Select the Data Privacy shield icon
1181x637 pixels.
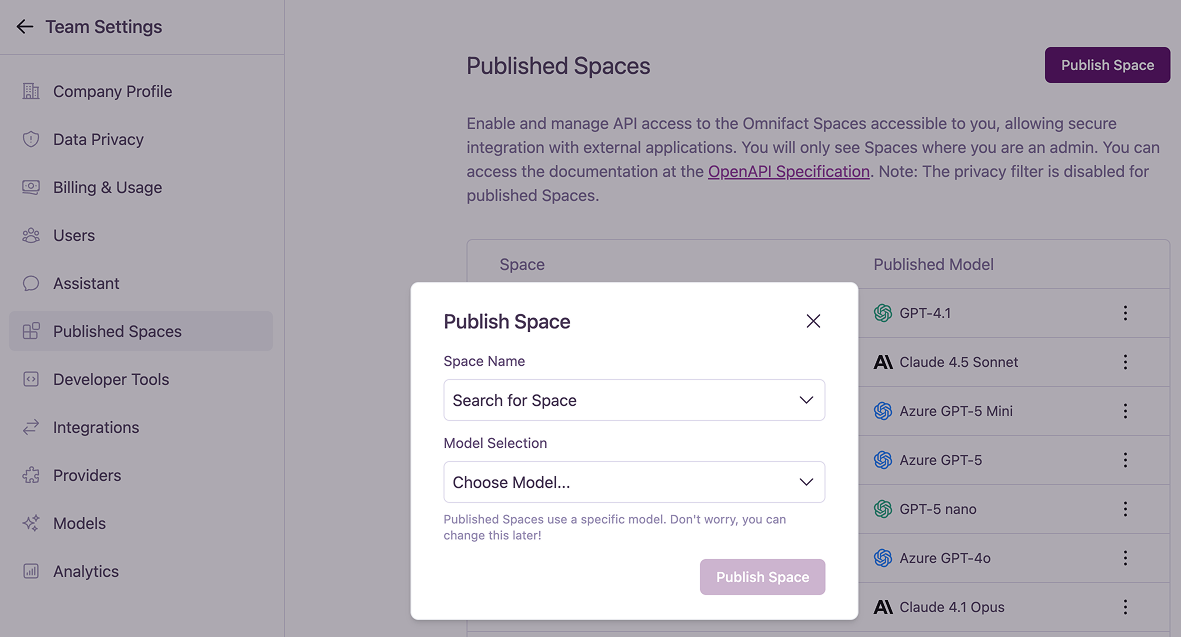31,139
